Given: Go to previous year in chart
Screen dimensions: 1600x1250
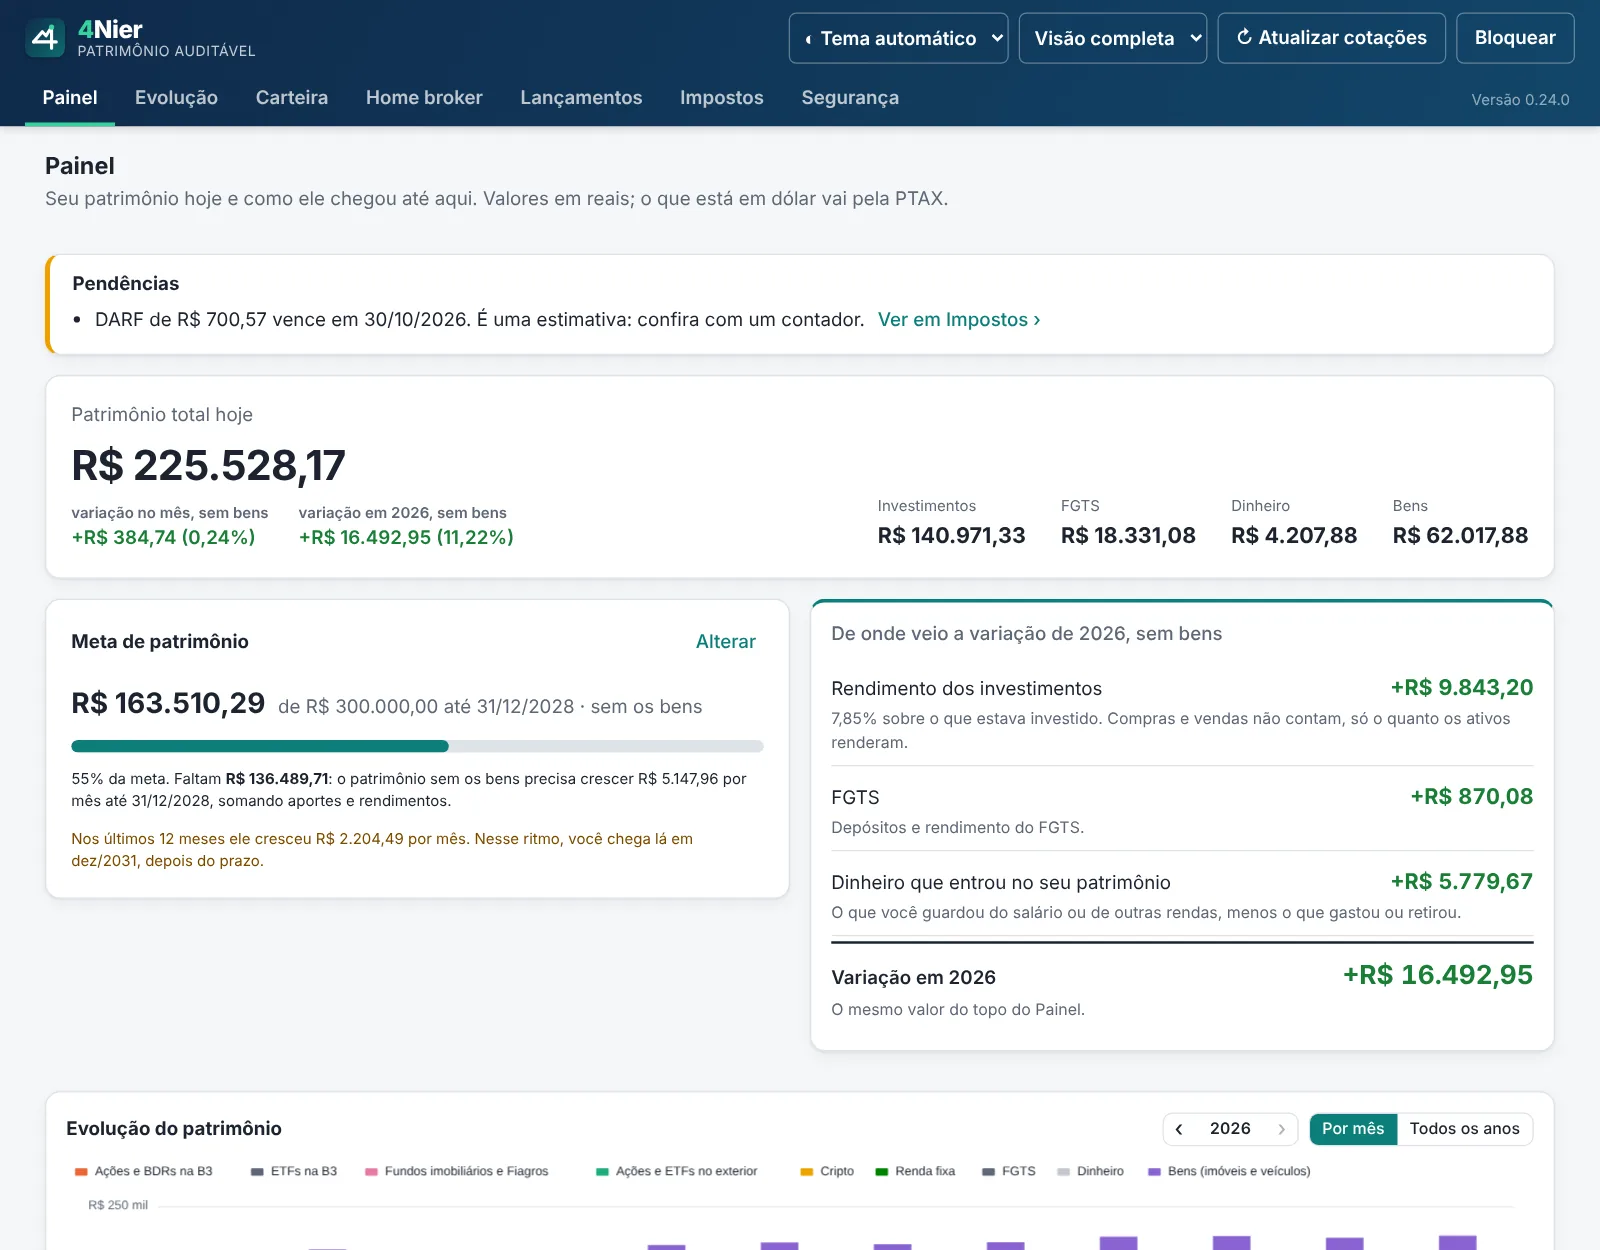Looking at the screenshot, I should coord(1179,1129).
